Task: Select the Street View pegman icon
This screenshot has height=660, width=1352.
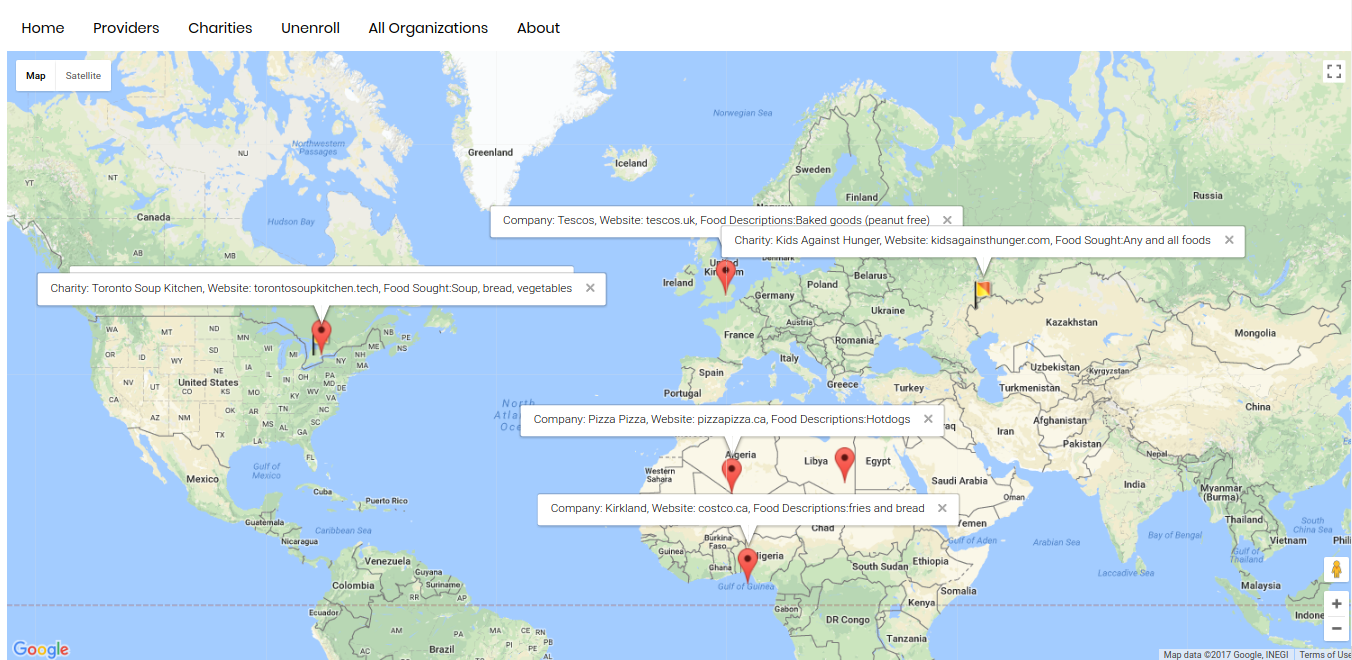Action: (1336, 570)
